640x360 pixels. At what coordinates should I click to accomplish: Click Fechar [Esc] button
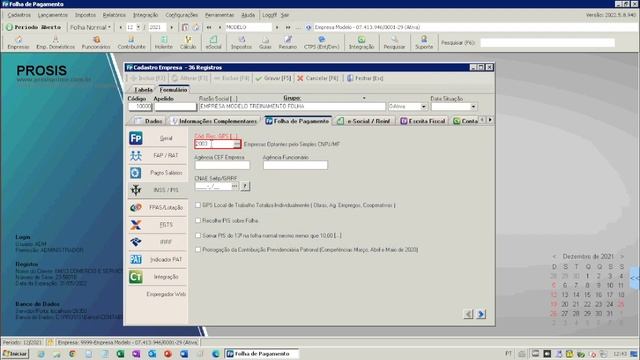pyautogui.click(x=365, y=78)
